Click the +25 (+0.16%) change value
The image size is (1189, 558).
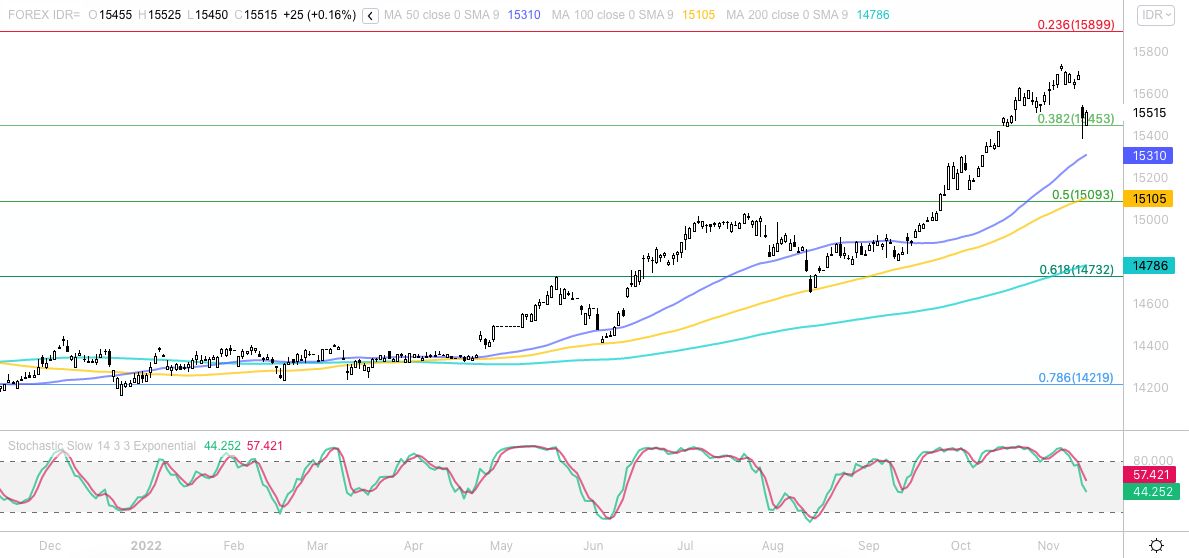pyautogui.click(x=318, y=15)
